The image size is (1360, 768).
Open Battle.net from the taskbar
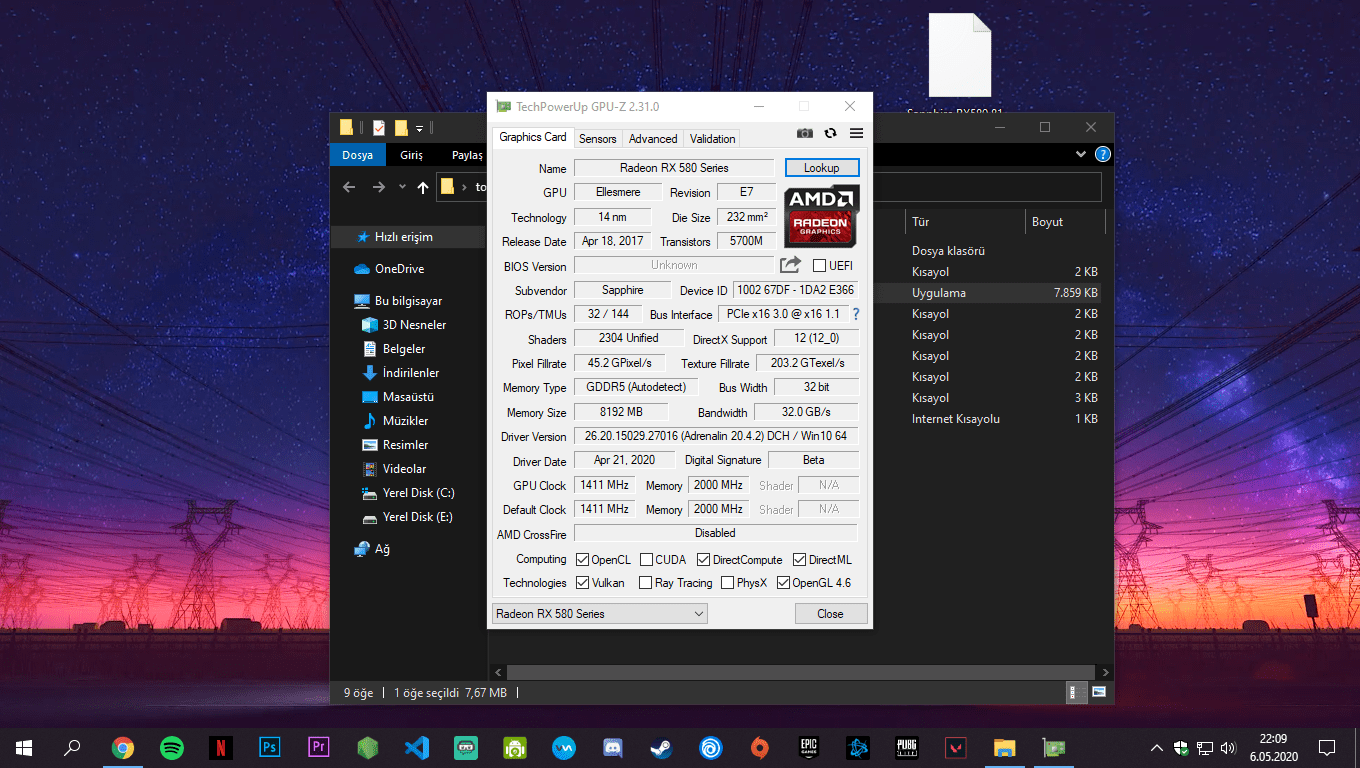point(858,747)
